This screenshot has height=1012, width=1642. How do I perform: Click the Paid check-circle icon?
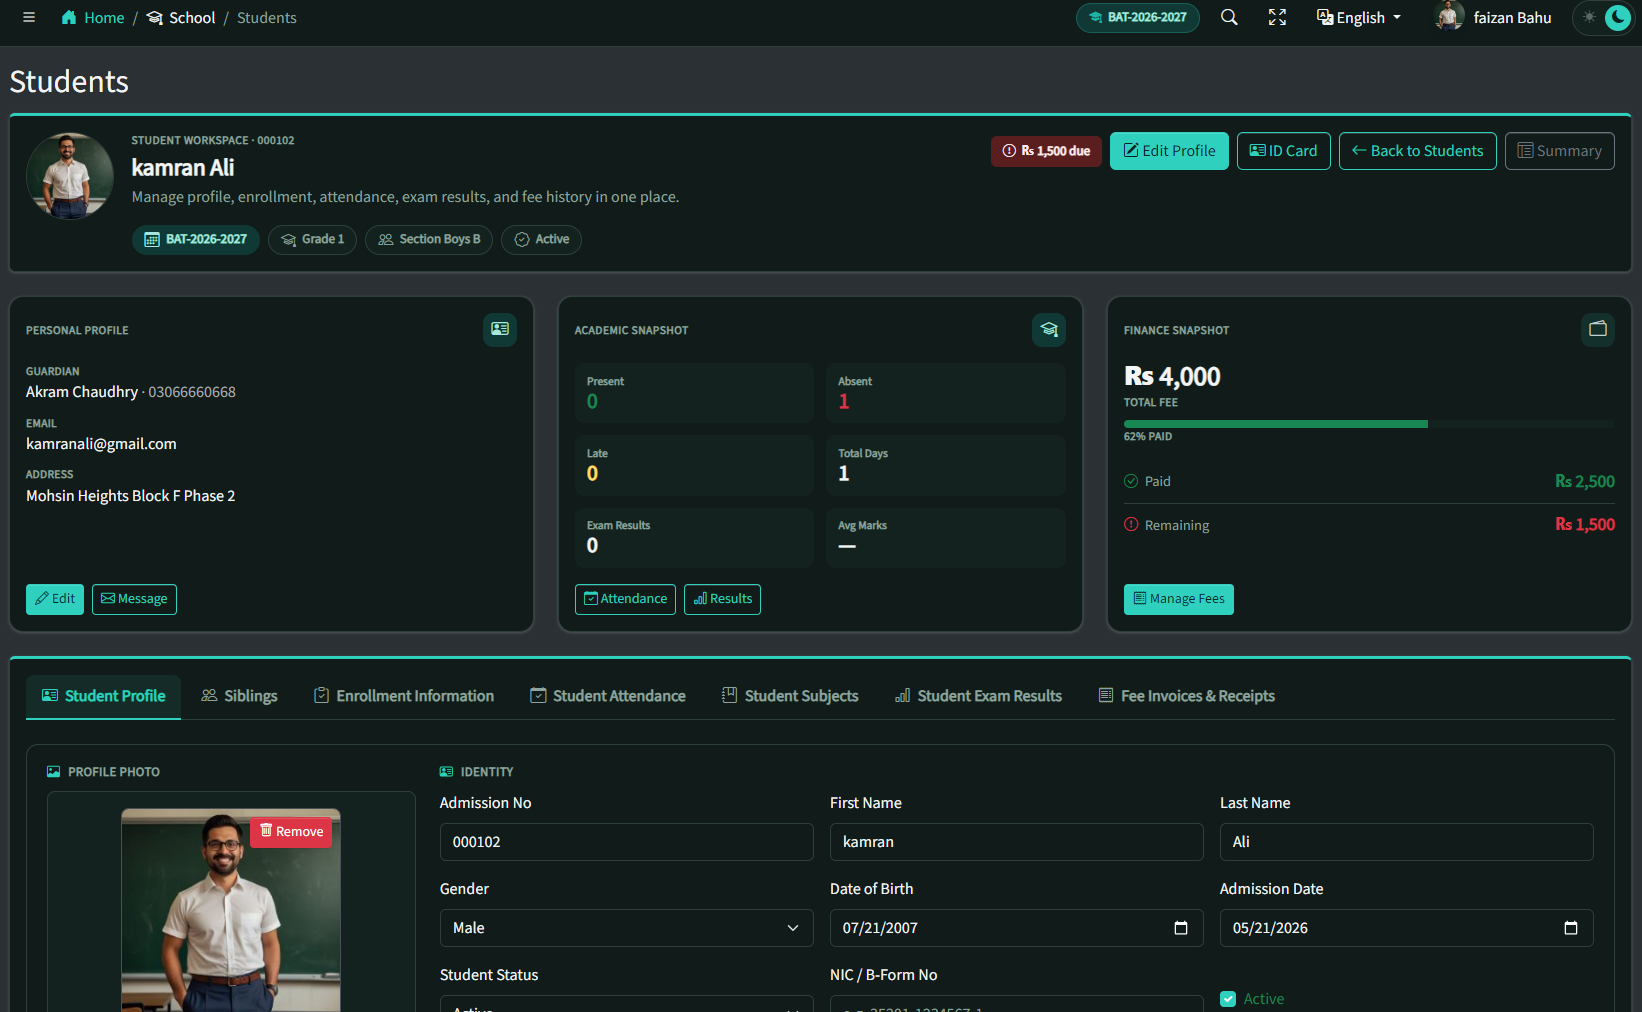click(x=1131, y=481)
